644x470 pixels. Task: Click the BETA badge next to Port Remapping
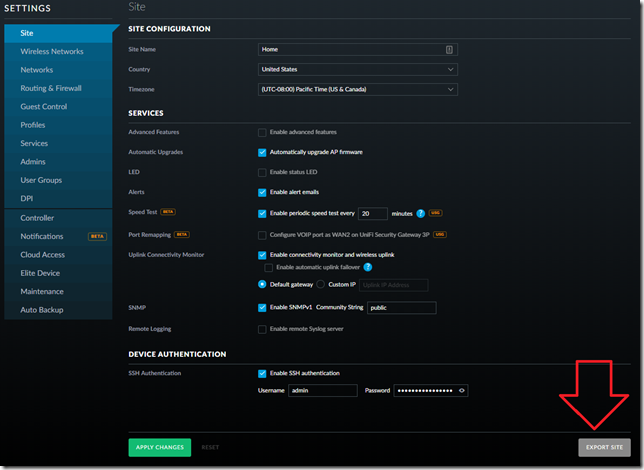tap(182, 235)
